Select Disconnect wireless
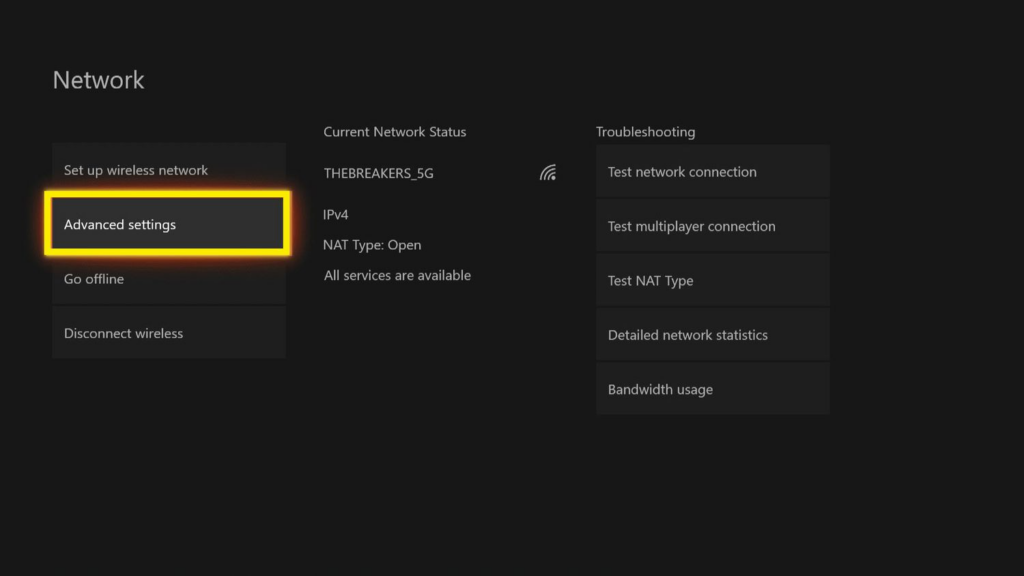The width and height of the screenshot is (1024, 576). 168,333
